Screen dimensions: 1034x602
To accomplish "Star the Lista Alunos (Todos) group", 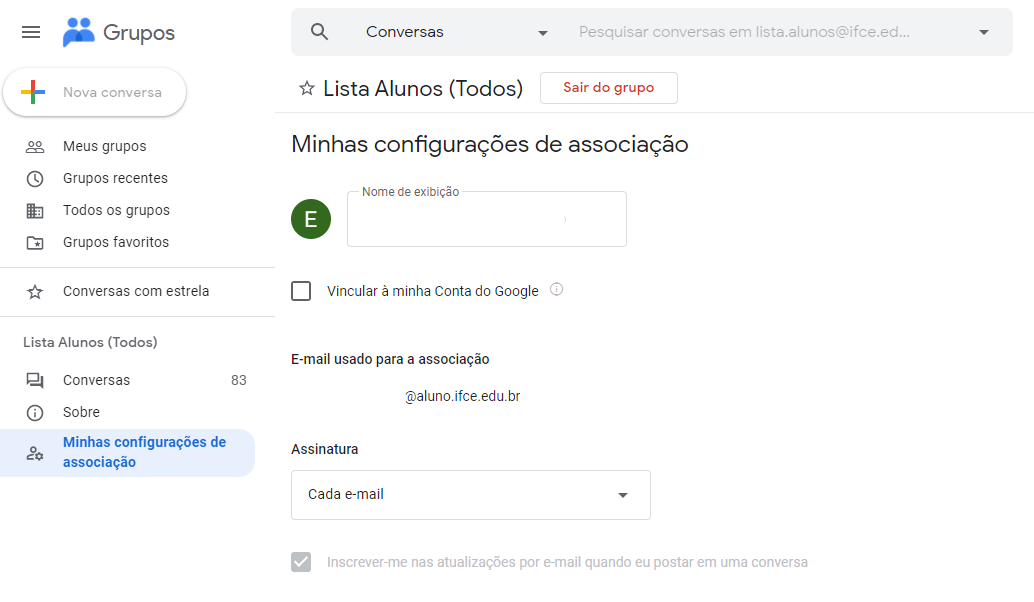I will (x=307, y=88).
